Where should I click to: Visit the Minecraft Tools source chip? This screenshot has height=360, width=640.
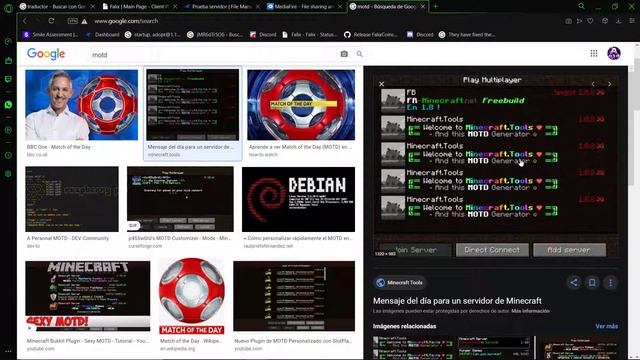pyautogui.click(x=399, y=282)
